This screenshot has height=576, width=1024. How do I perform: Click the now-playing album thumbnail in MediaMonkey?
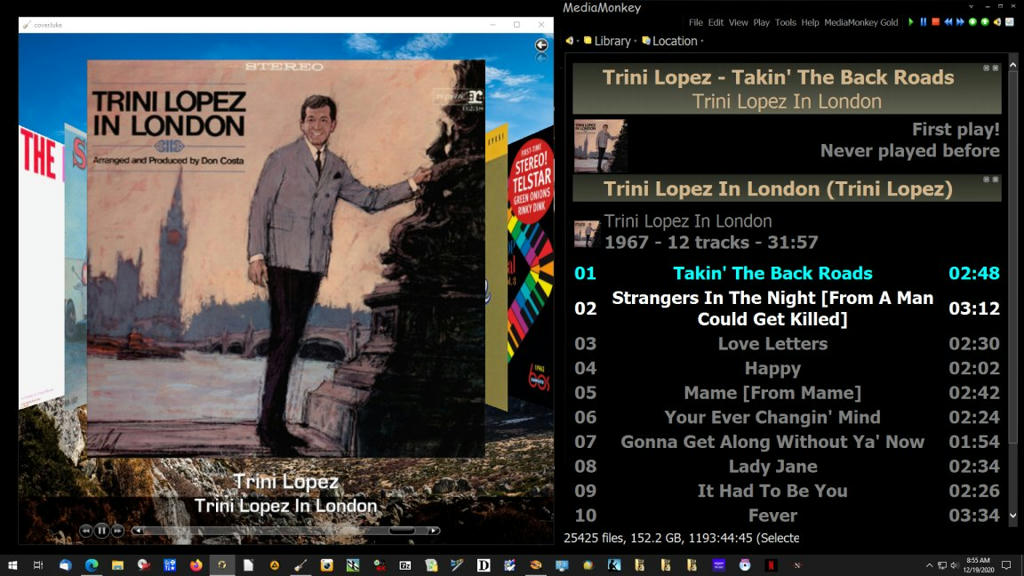click(x=600, y=145)
